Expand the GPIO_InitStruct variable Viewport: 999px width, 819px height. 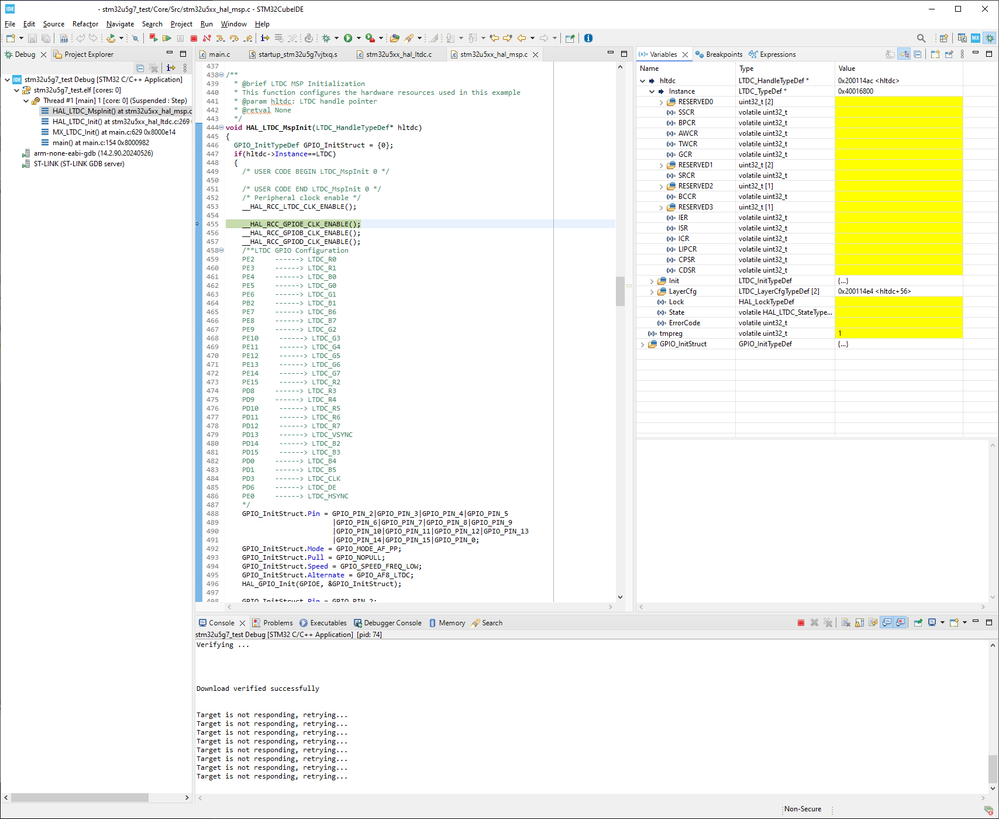[x=643, y=344]
